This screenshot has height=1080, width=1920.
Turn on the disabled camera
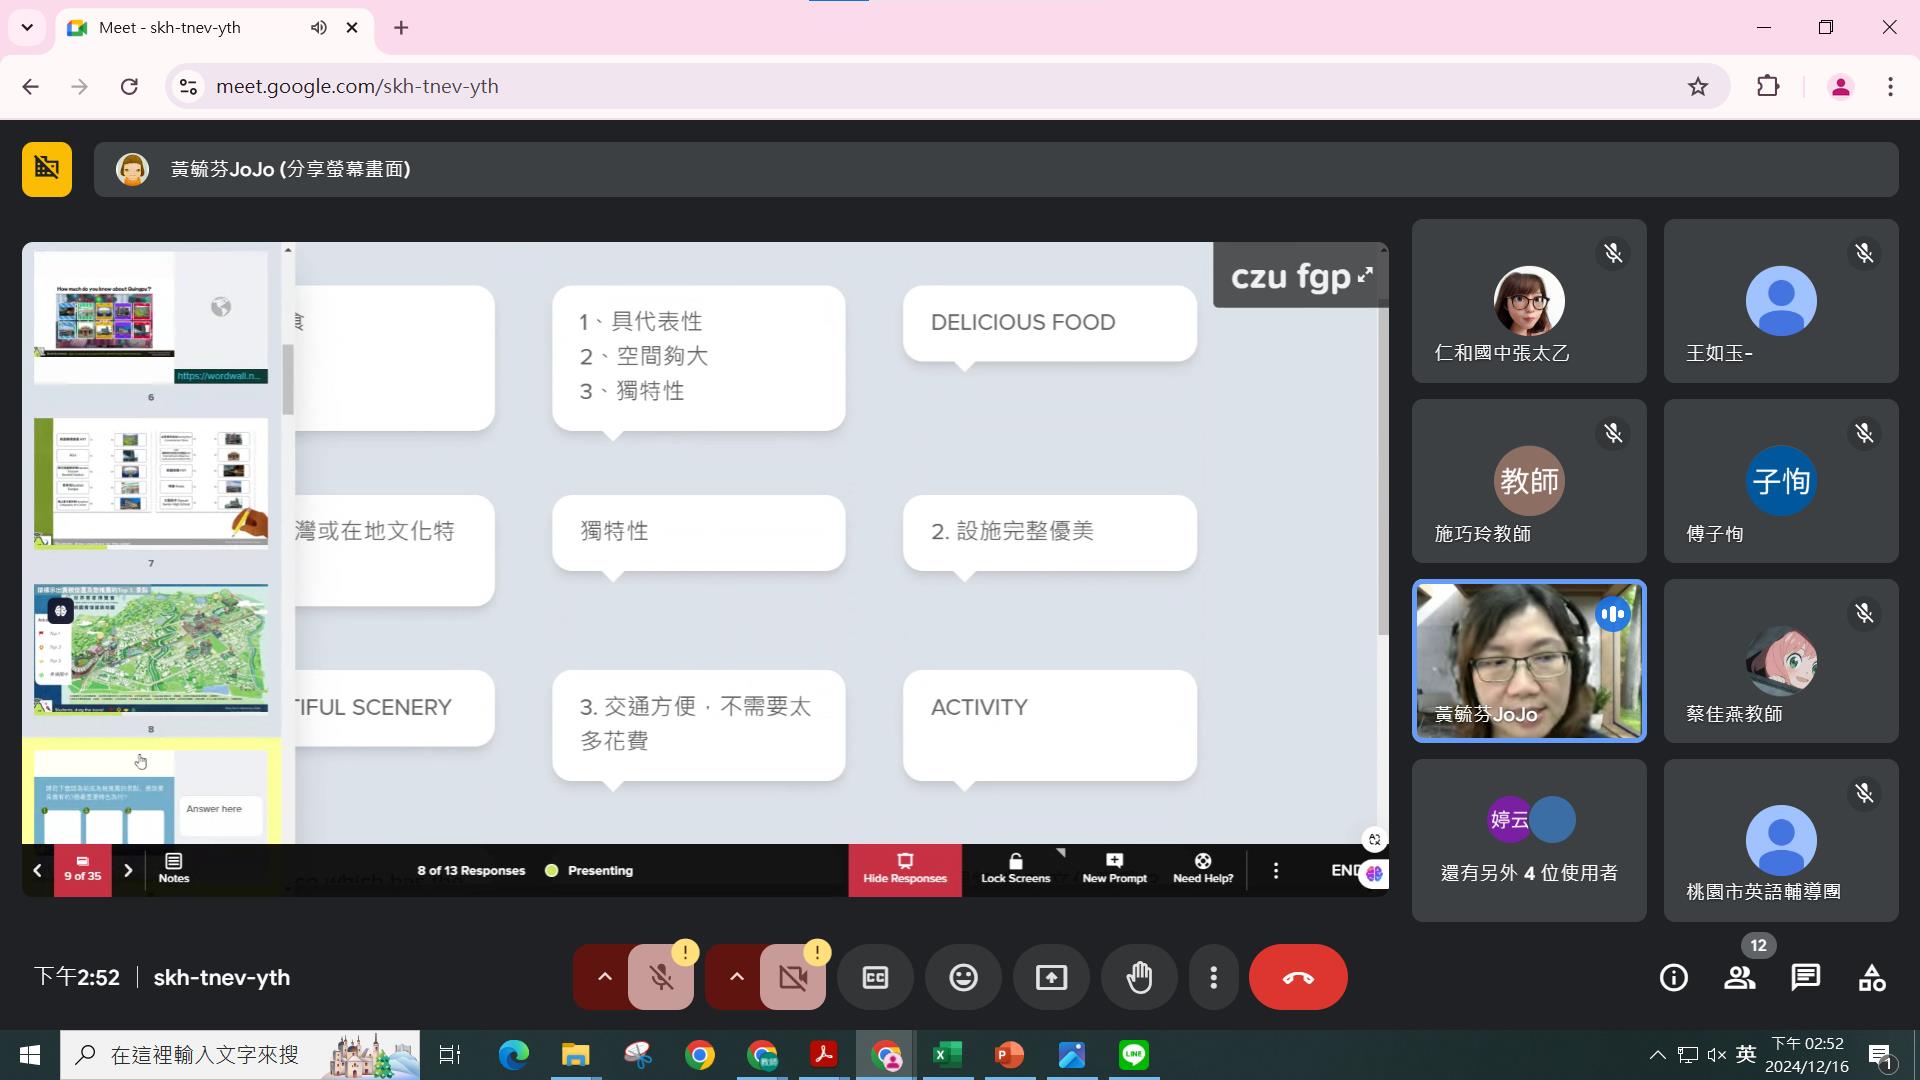click(x=793, y=977)
